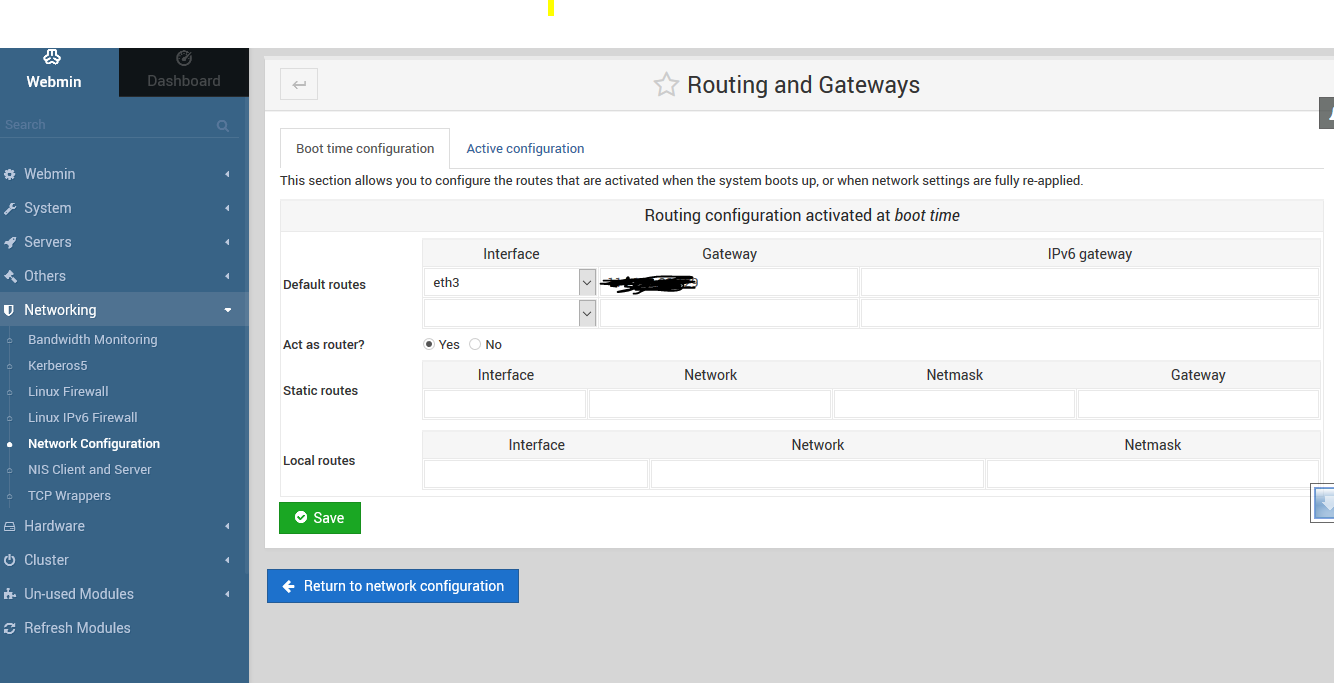Image resolution: width=1334 pixels, height=683 pixels.
Task: Click the Hardware drive icon in sidebar
Action: 10,526
